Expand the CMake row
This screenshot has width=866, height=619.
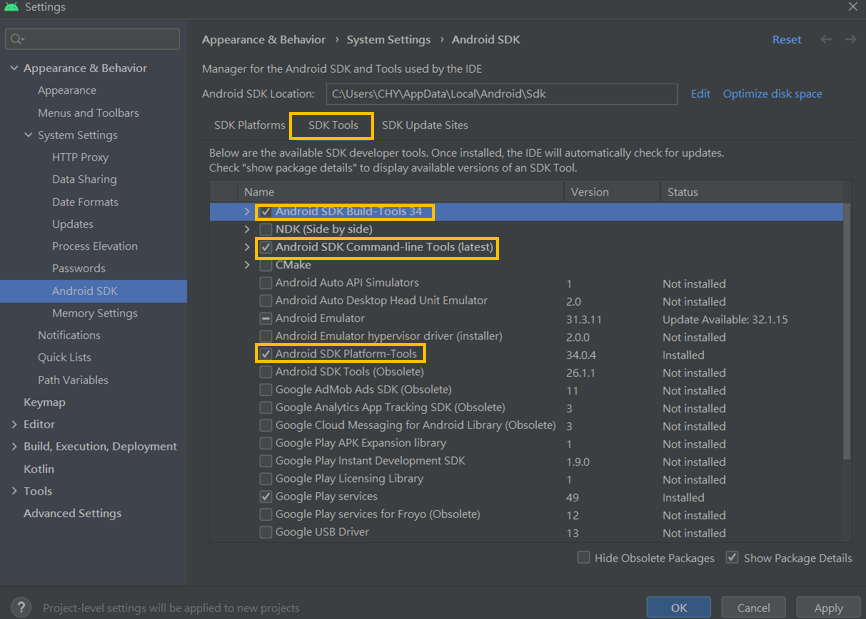247,265
